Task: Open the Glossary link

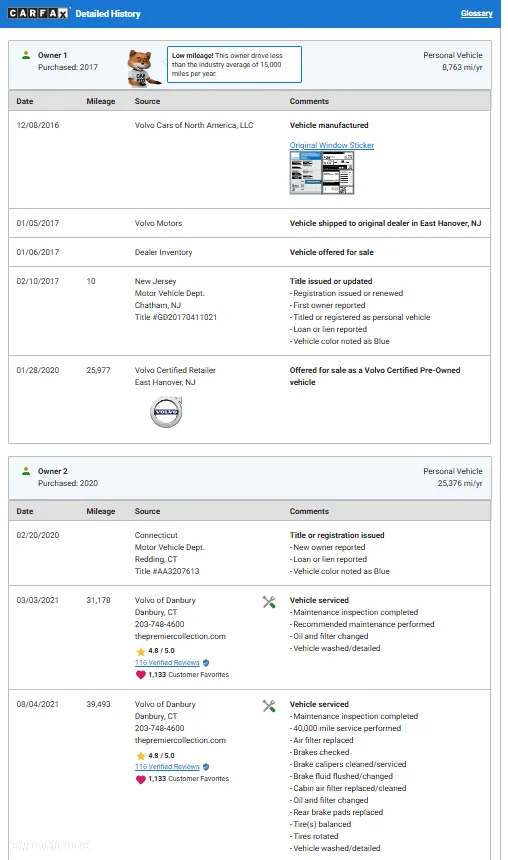Action: click(x=476, y=13)
